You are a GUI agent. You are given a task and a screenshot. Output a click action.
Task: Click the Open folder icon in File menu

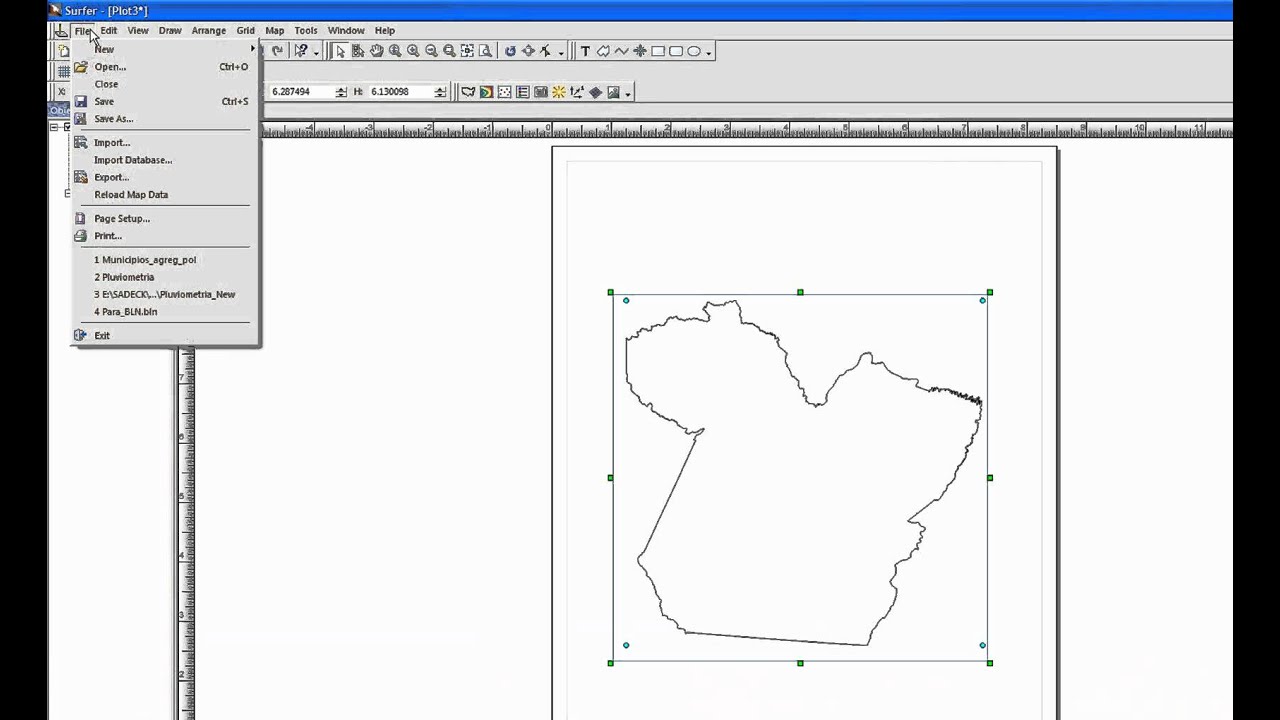81,67
